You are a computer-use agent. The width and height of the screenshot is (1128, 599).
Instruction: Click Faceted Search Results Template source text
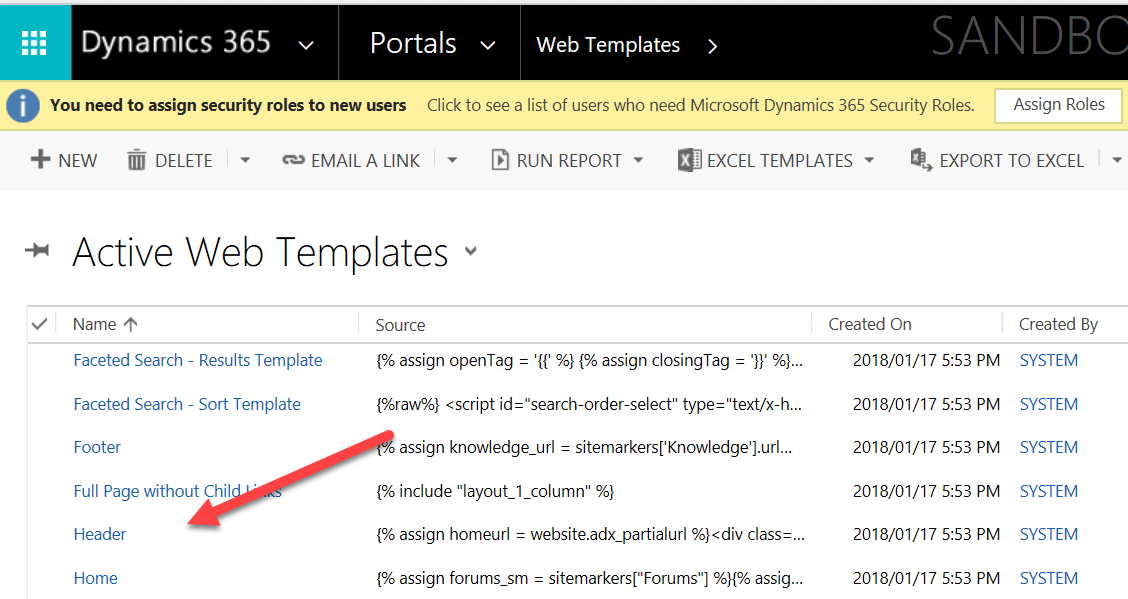589,360
